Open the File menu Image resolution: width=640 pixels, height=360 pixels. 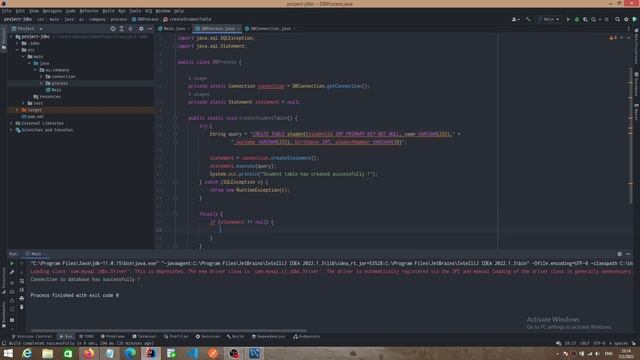pos(7,11)
